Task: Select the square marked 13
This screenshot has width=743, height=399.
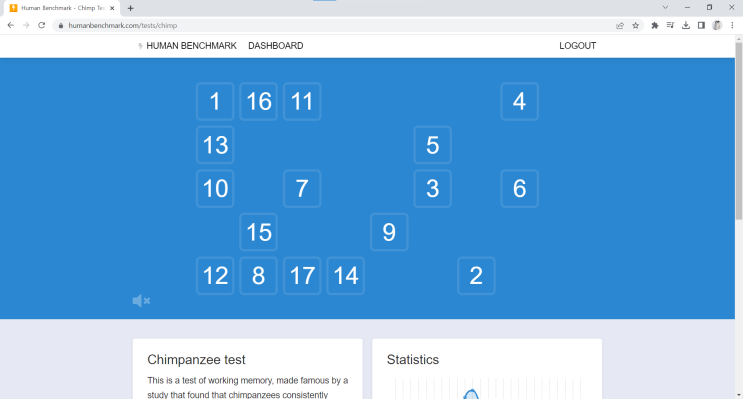Action: (215, 145)
